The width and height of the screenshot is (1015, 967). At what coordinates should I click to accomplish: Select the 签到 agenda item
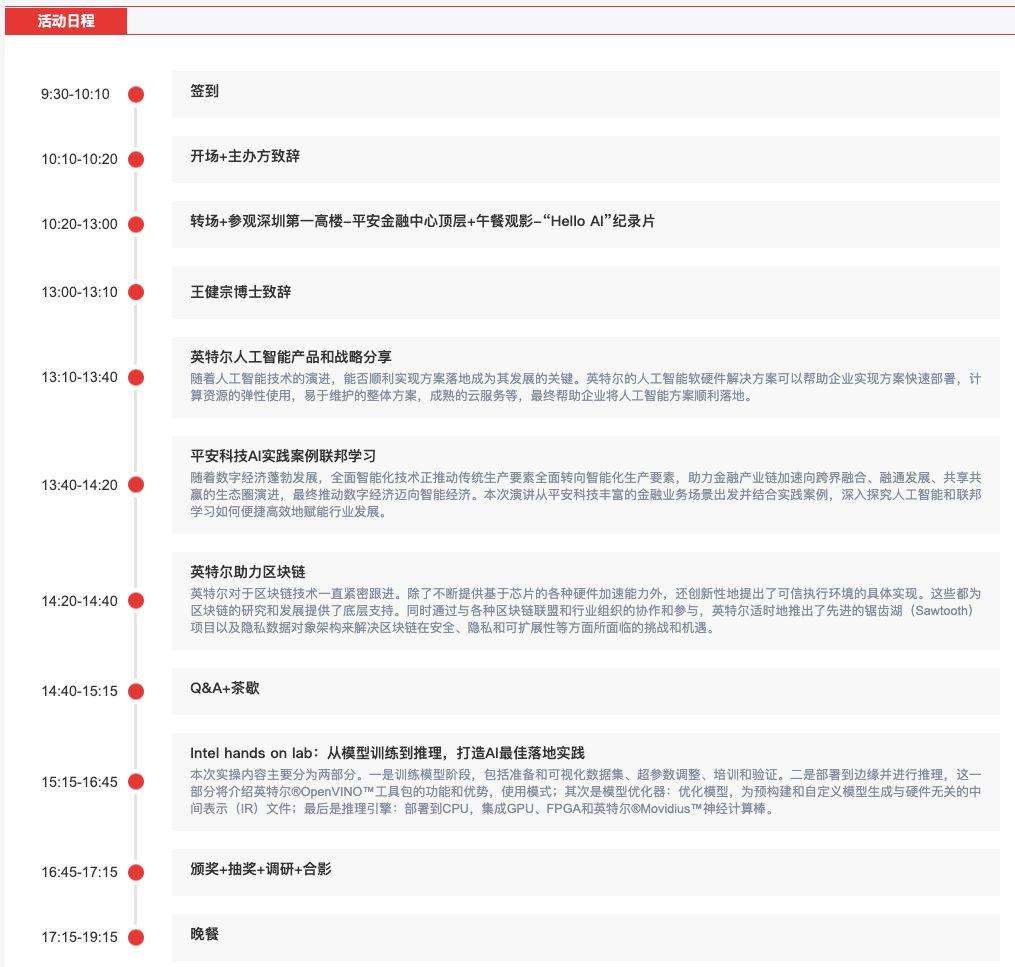pyautogui.click(x=586, y=94)
